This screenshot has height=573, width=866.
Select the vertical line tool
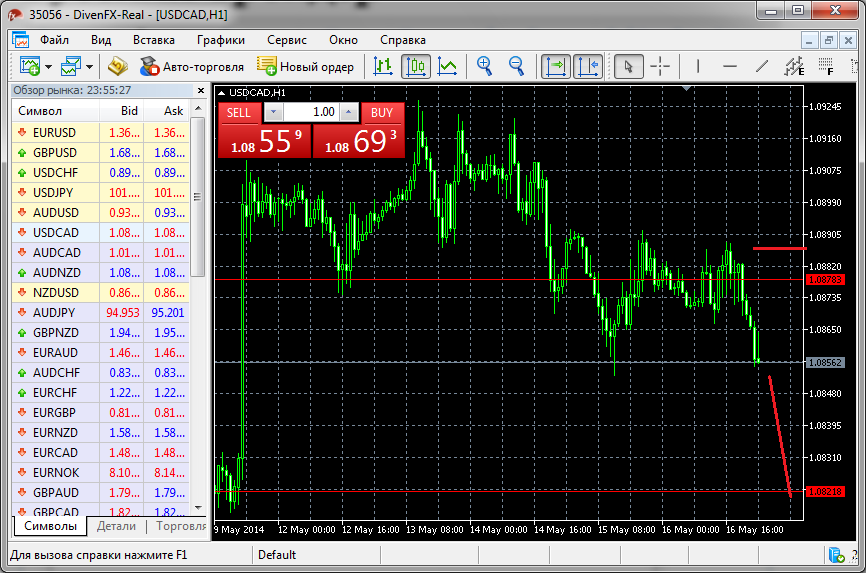(698, 66)
